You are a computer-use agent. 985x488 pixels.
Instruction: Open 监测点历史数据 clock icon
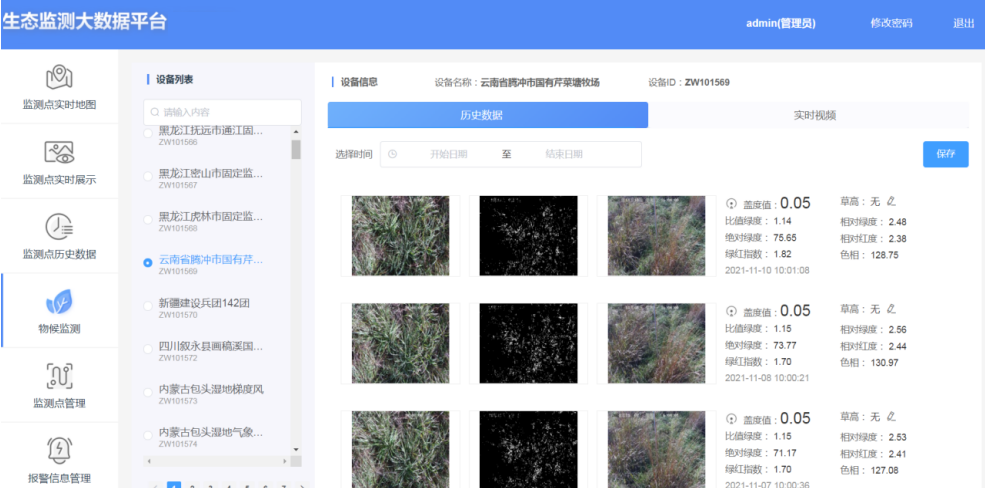click(x=59, y=227)
